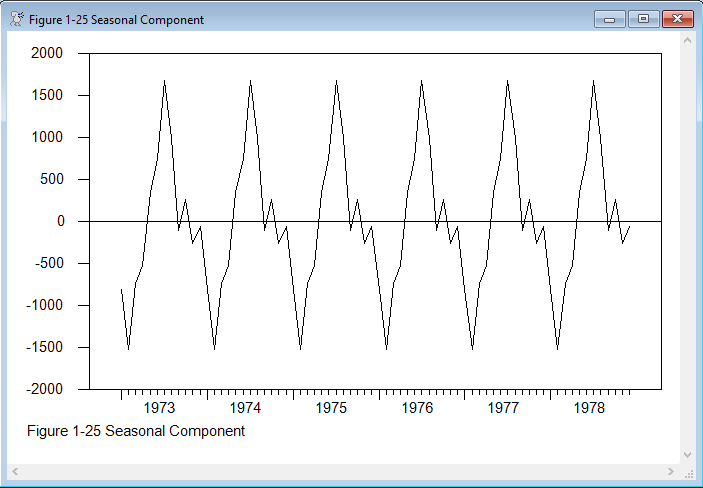This screenshot has width=703, height=488.
Task: Click the vertical scrollbar down arrow
Action: click(x=687, y=454)
